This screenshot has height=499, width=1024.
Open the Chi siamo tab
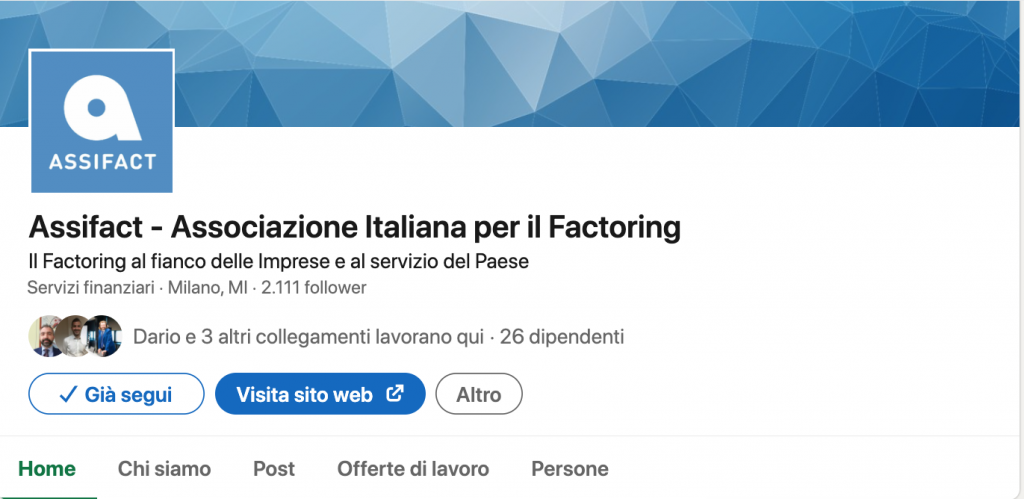(164, 469)
